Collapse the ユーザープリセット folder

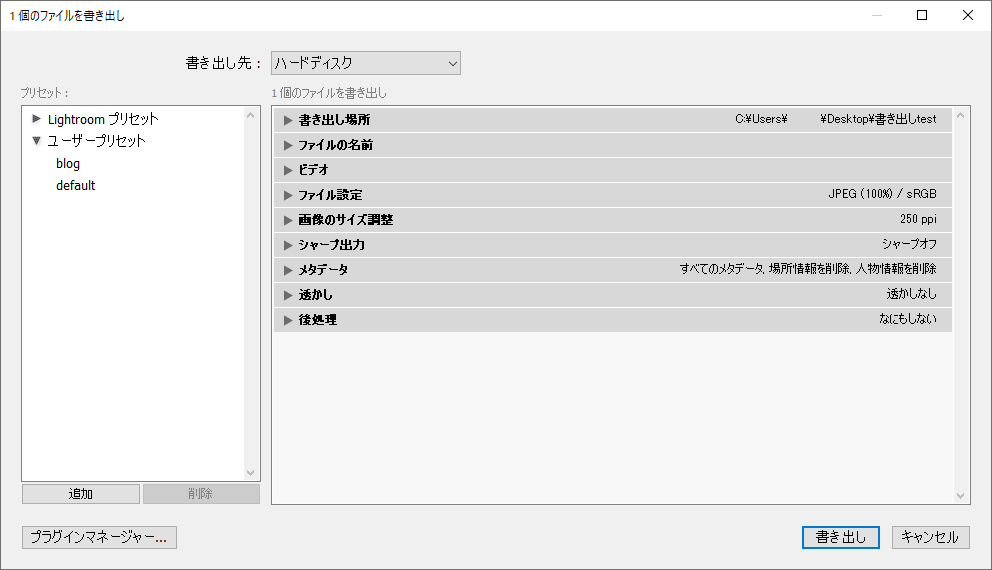coord(37,140)
